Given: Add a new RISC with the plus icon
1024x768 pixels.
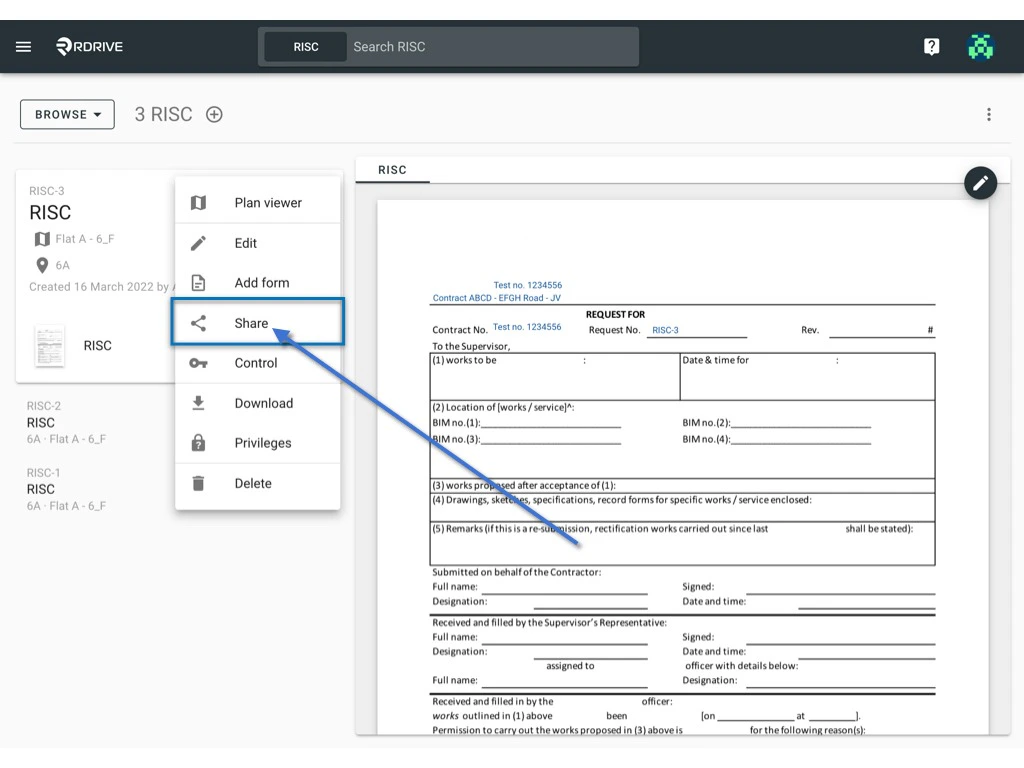Looking at the screenshot, I should [x=214, y=114].
